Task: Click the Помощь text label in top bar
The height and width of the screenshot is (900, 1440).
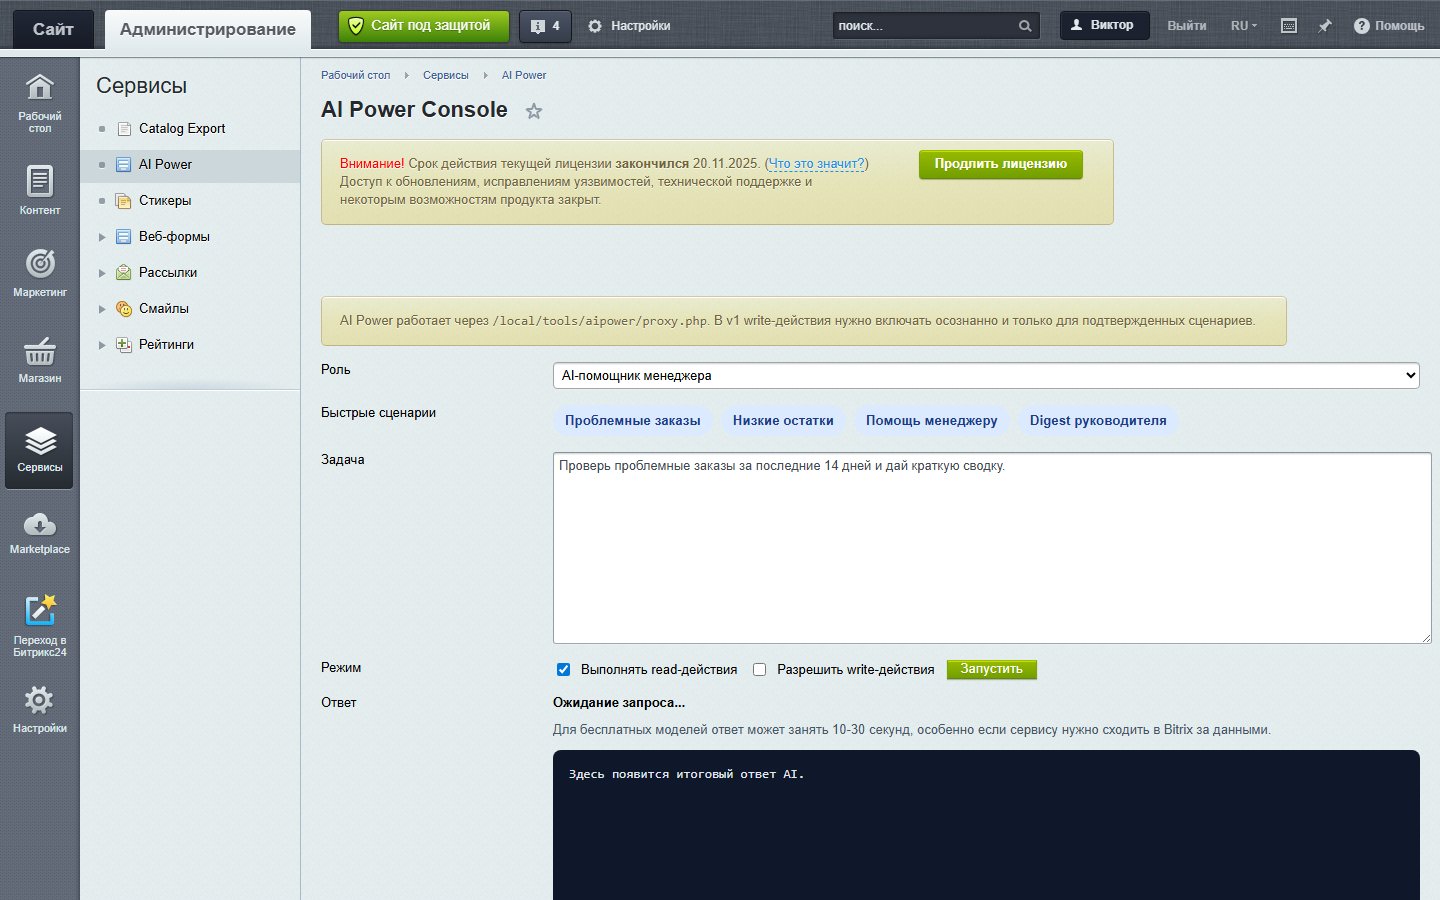Action: point(1399,26)
